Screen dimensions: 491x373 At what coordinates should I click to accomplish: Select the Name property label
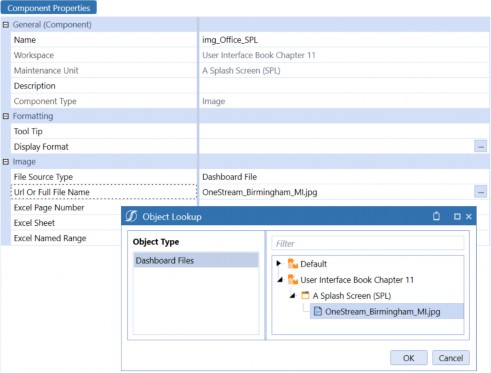click(25, 40)
